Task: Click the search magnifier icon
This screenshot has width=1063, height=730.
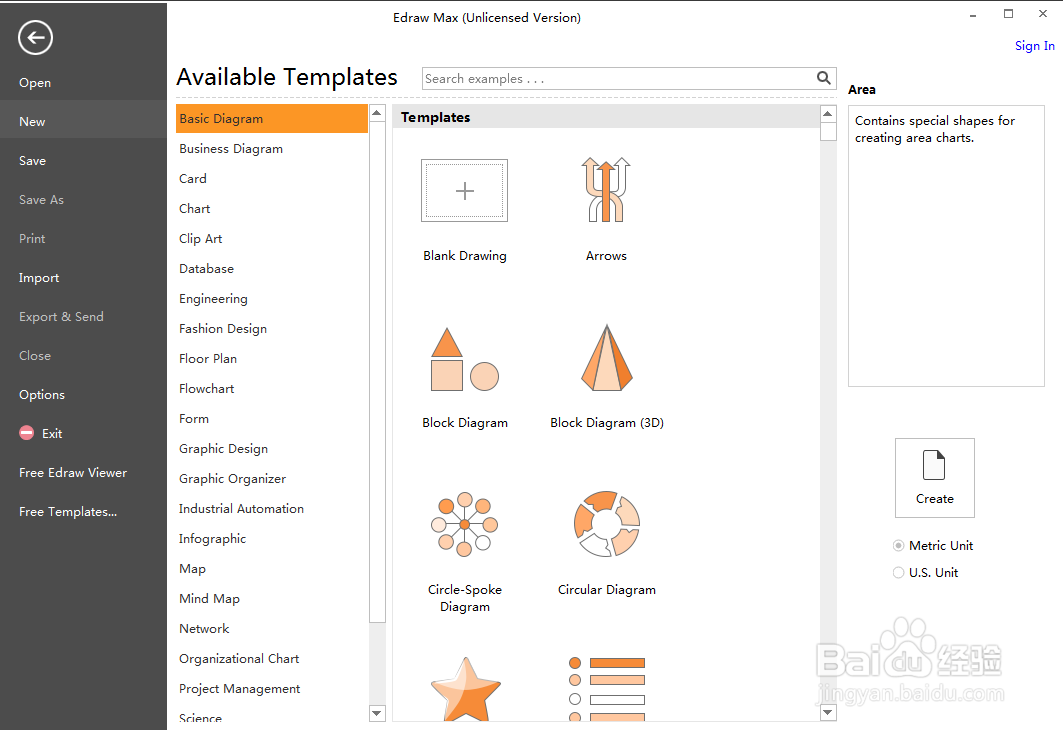Action: 824,78
